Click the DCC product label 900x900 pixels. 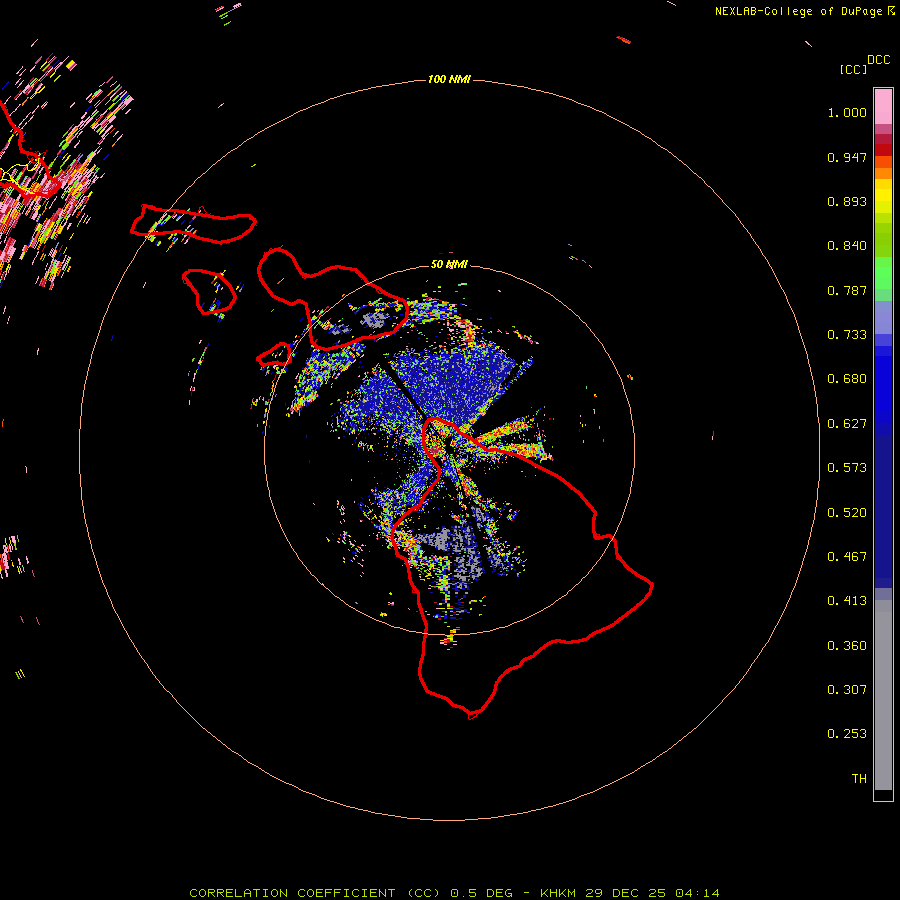pos(879,60)
